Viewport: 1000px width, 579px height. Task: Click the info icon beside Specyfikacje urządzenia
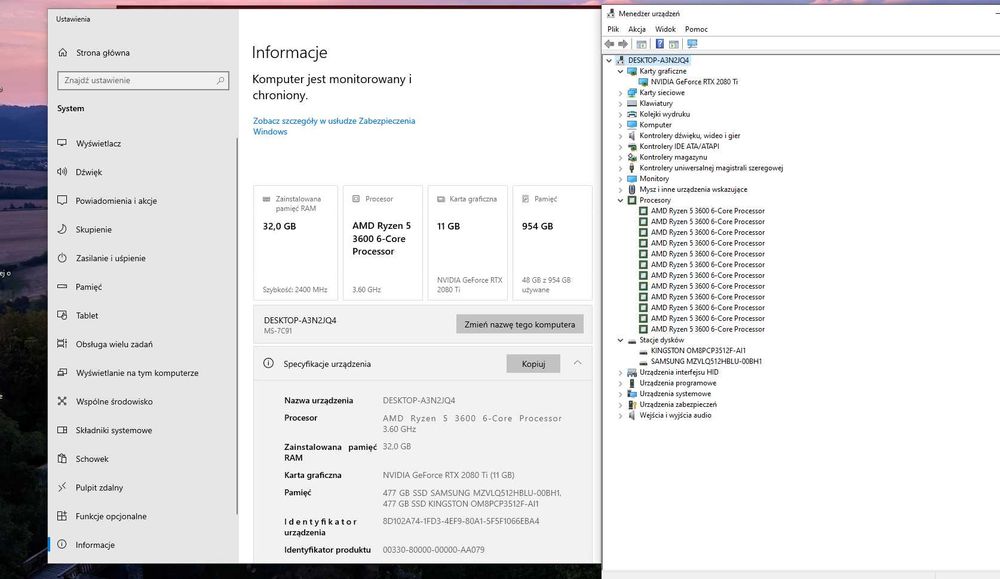[x=268, y=363]
